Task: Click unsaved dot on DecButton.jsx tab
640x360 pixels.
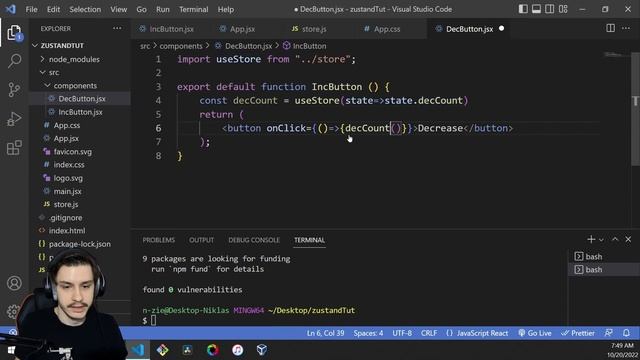Action: [x=501, y=28]
